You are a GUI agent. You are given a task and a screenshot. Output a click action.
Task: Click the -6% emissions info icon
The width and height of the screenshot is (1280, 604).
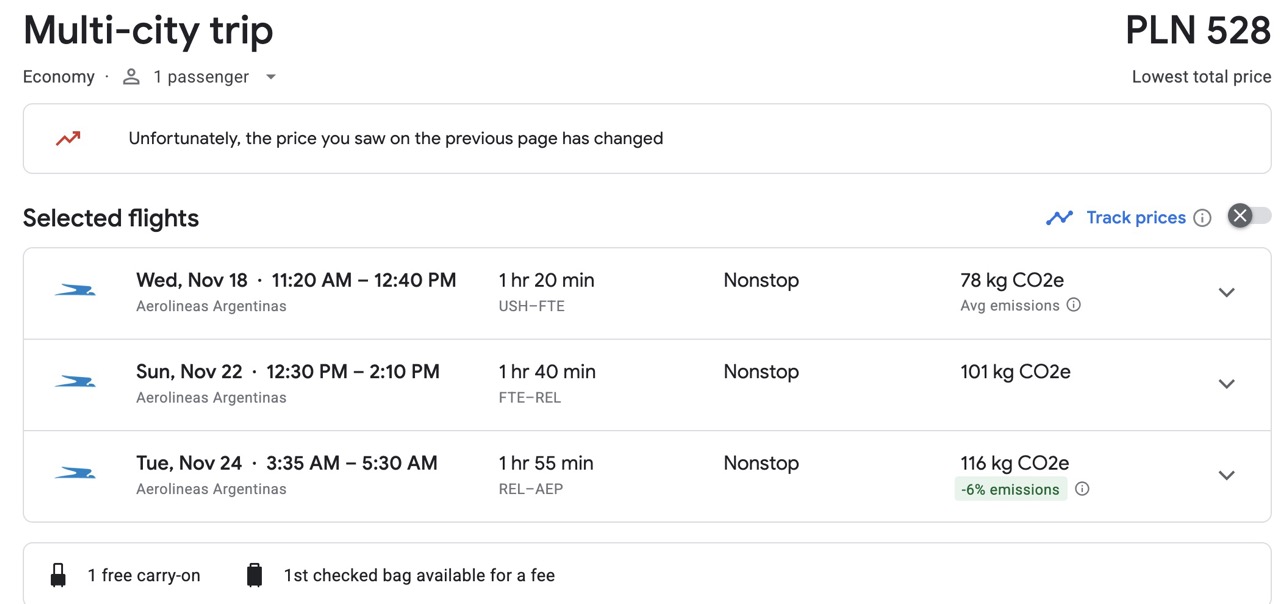[1082, 489]
